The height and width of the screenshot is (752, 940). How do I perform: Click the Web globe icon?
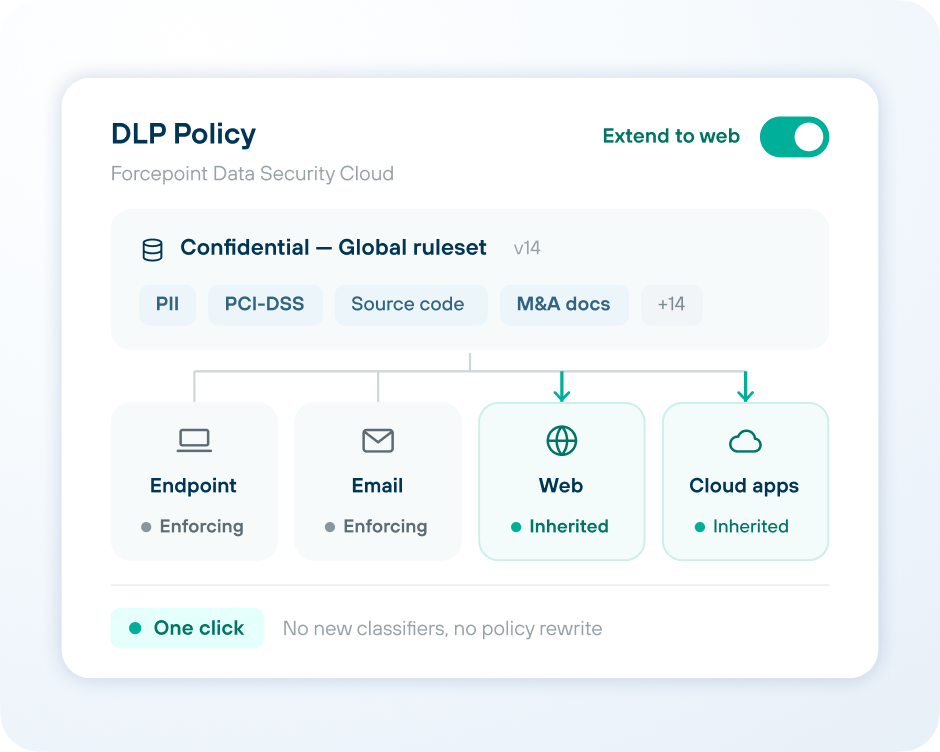[x=562, y=441]
